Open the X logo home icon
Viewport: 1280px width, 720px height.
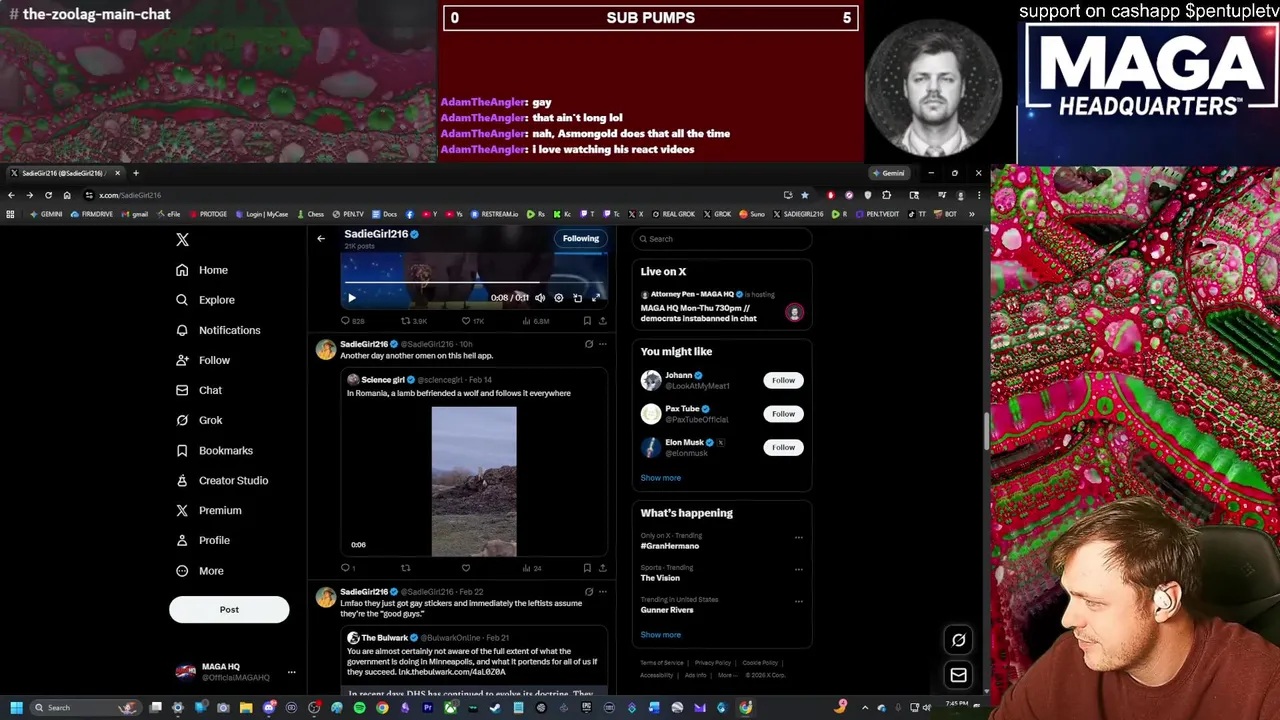coord(182,240)
